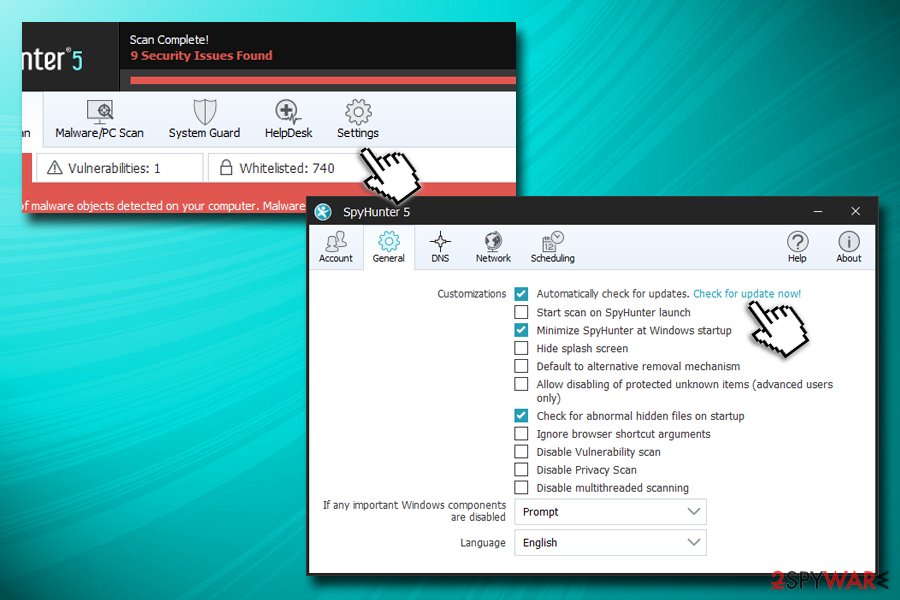Click the Whitelisted padlock icon
This screenshot has height=600, width=900.
[x=226, y=168]
